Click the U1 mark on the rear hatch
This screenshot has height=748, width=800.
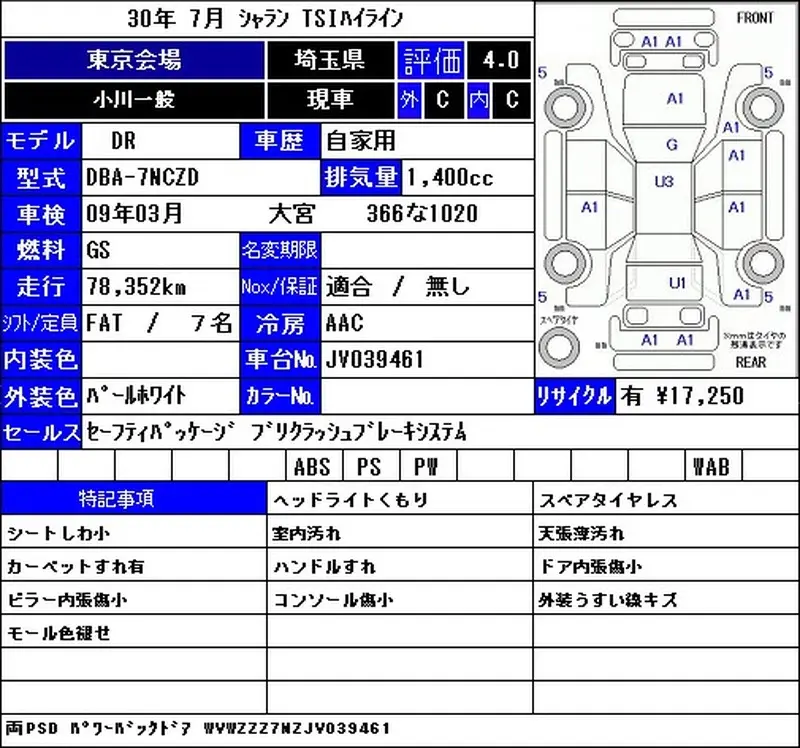(677, 283)
